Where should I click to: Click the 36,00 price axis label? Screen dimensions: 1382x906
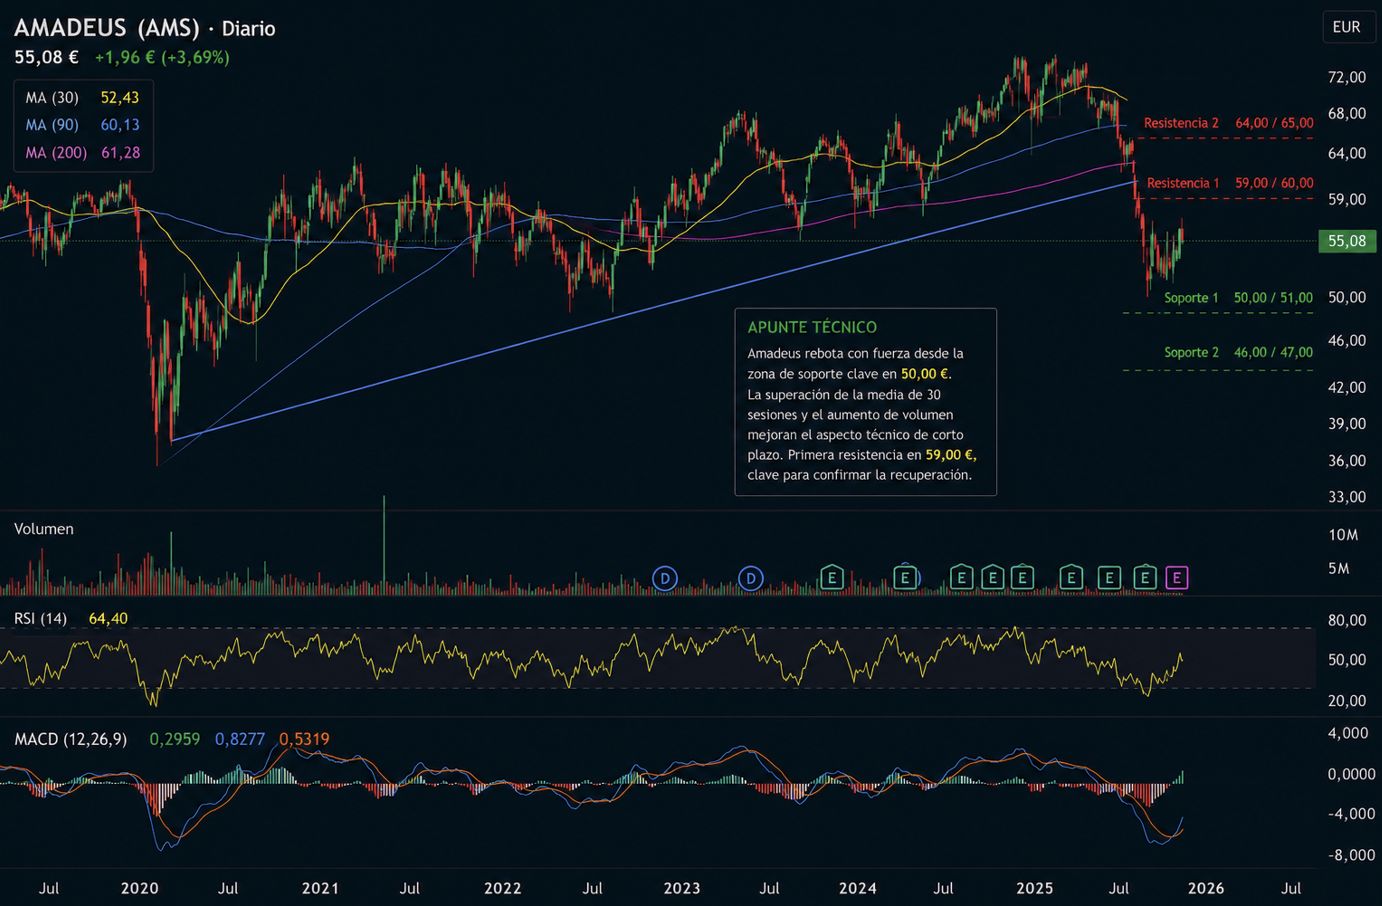(1347, 460)
